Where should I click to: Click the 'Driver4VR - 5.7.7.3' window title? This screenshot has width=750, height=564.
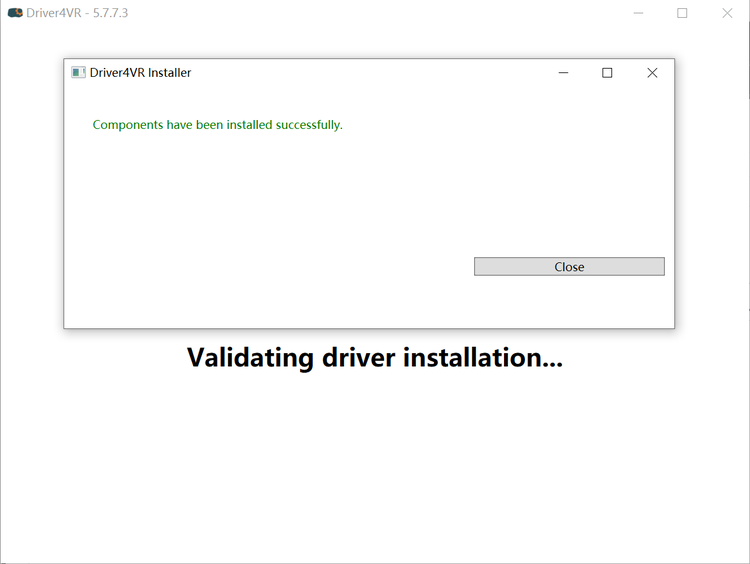point(77,13)
